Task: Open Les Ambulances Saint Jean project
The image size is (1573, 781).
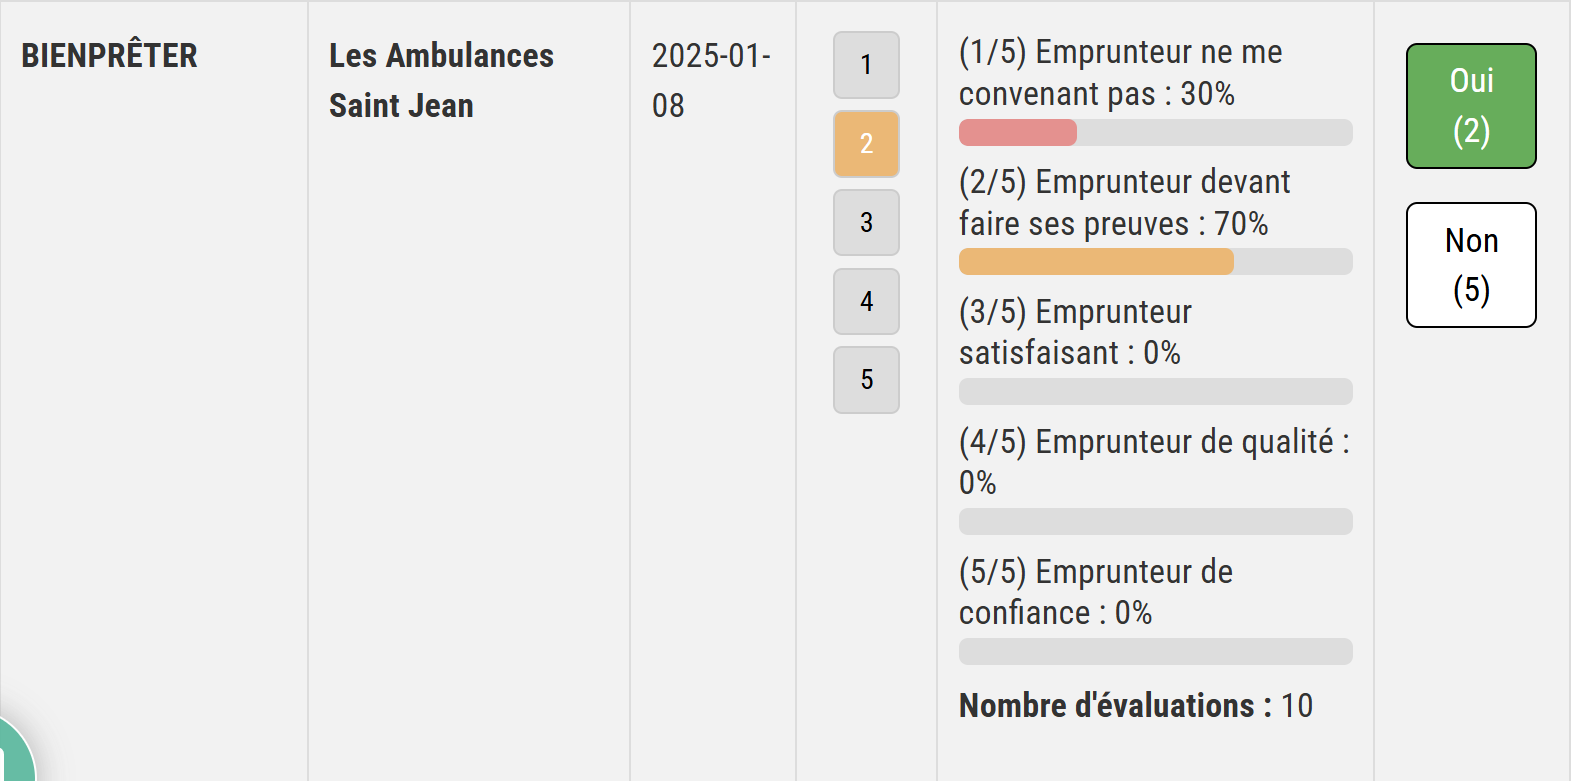Action: point(441,80)
